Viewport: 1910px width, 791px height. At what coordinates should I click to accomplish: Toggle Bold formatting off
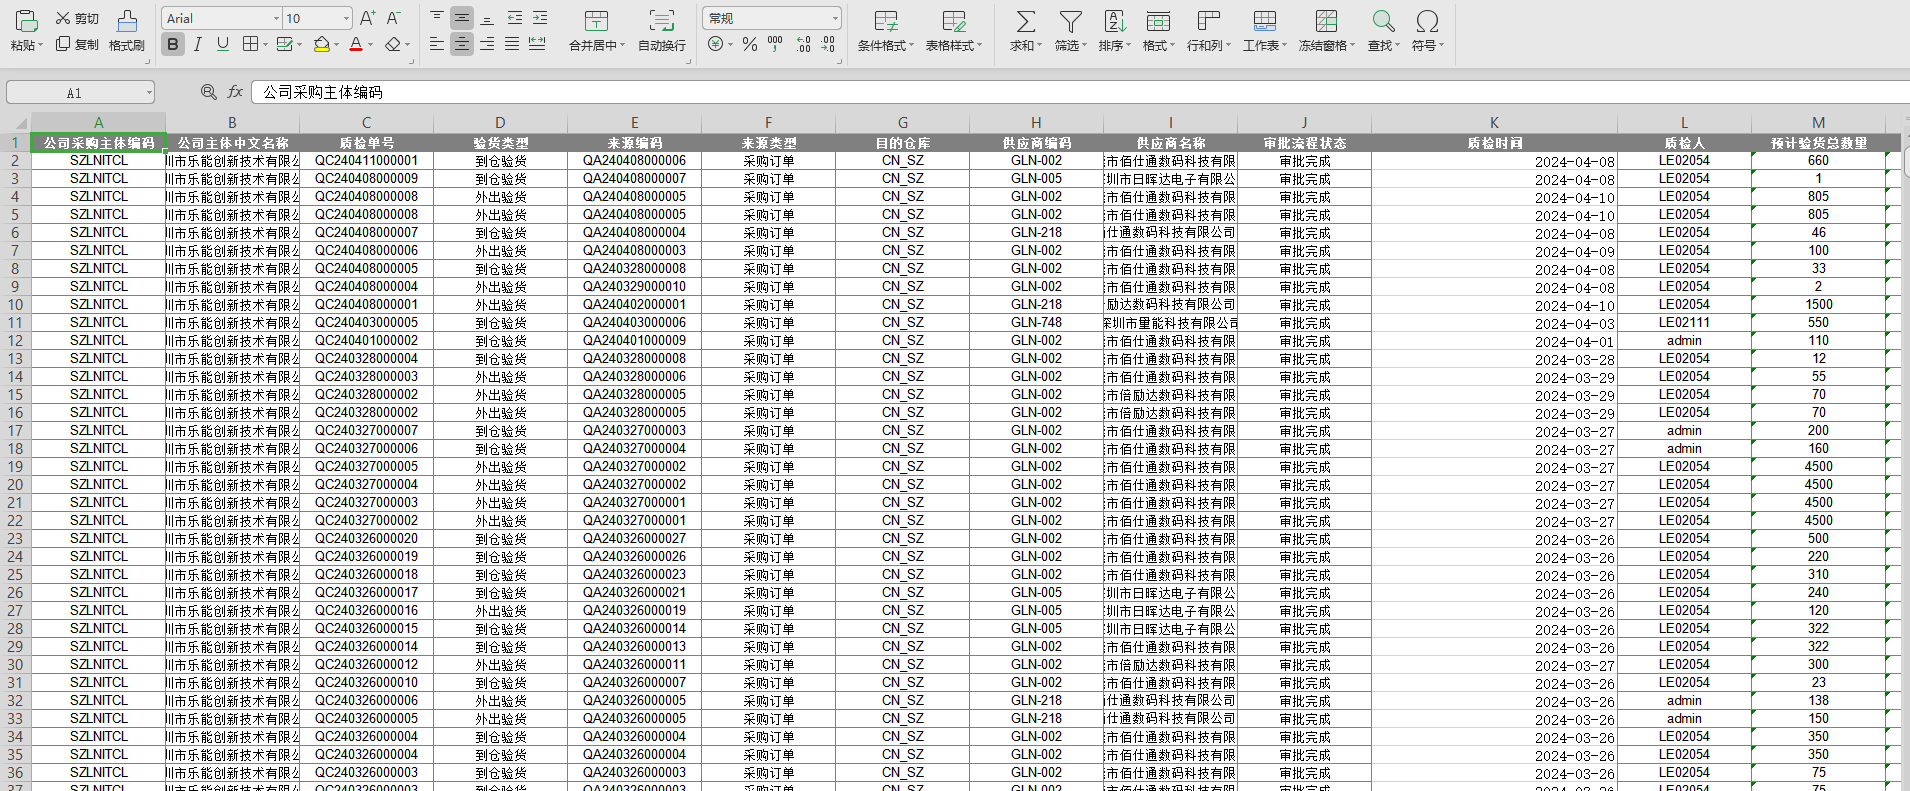click(173, 44)
